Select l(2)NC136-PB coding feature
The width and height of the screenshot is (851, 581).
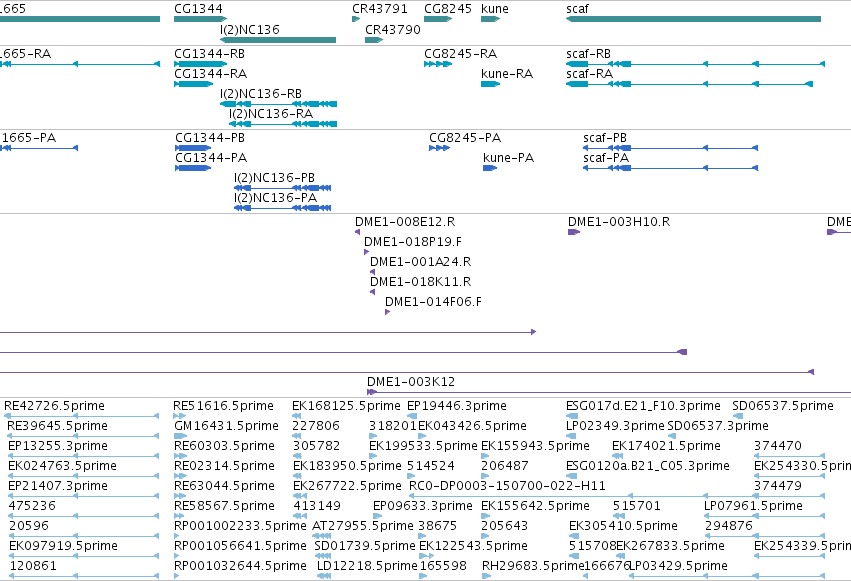pyautogui.click(x=283, y=188)
